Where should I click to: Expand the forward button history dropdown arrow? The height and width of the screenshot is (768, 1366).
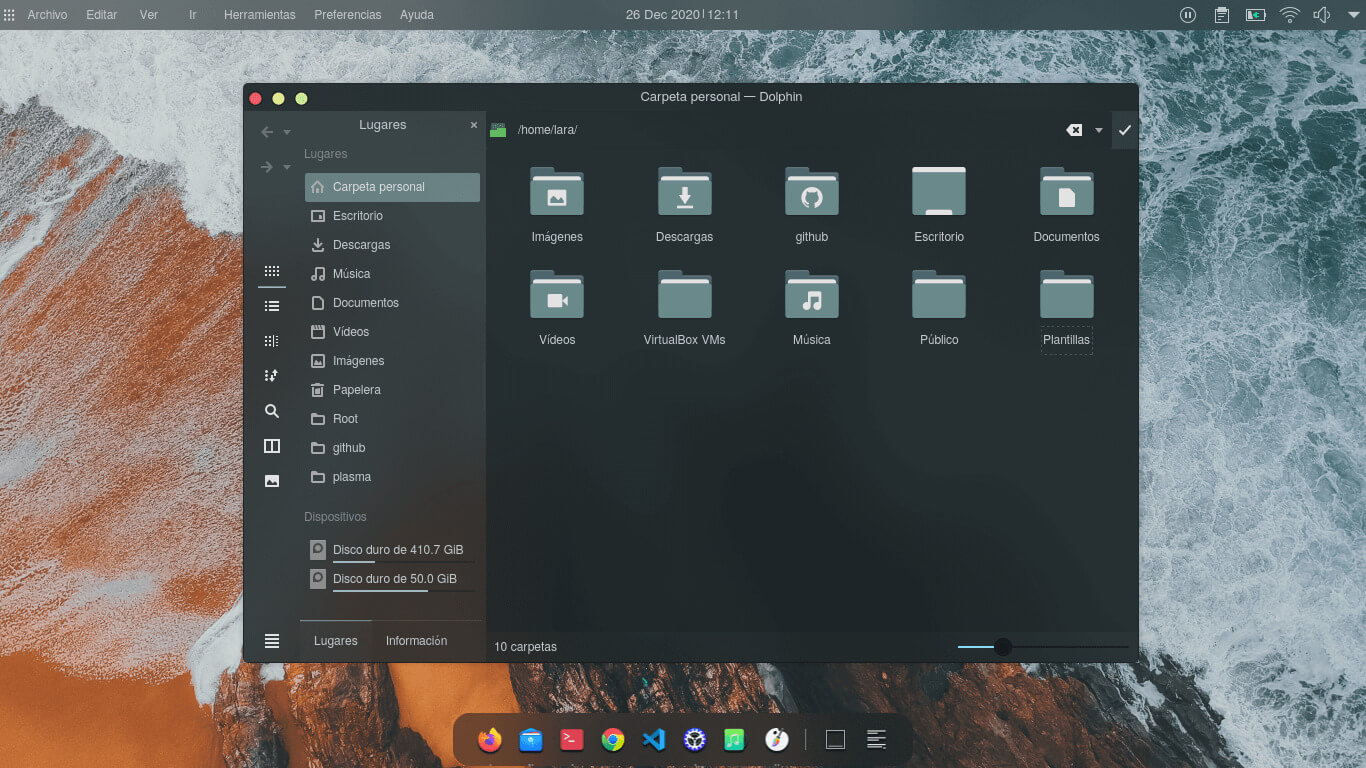(x=287, y=167)
